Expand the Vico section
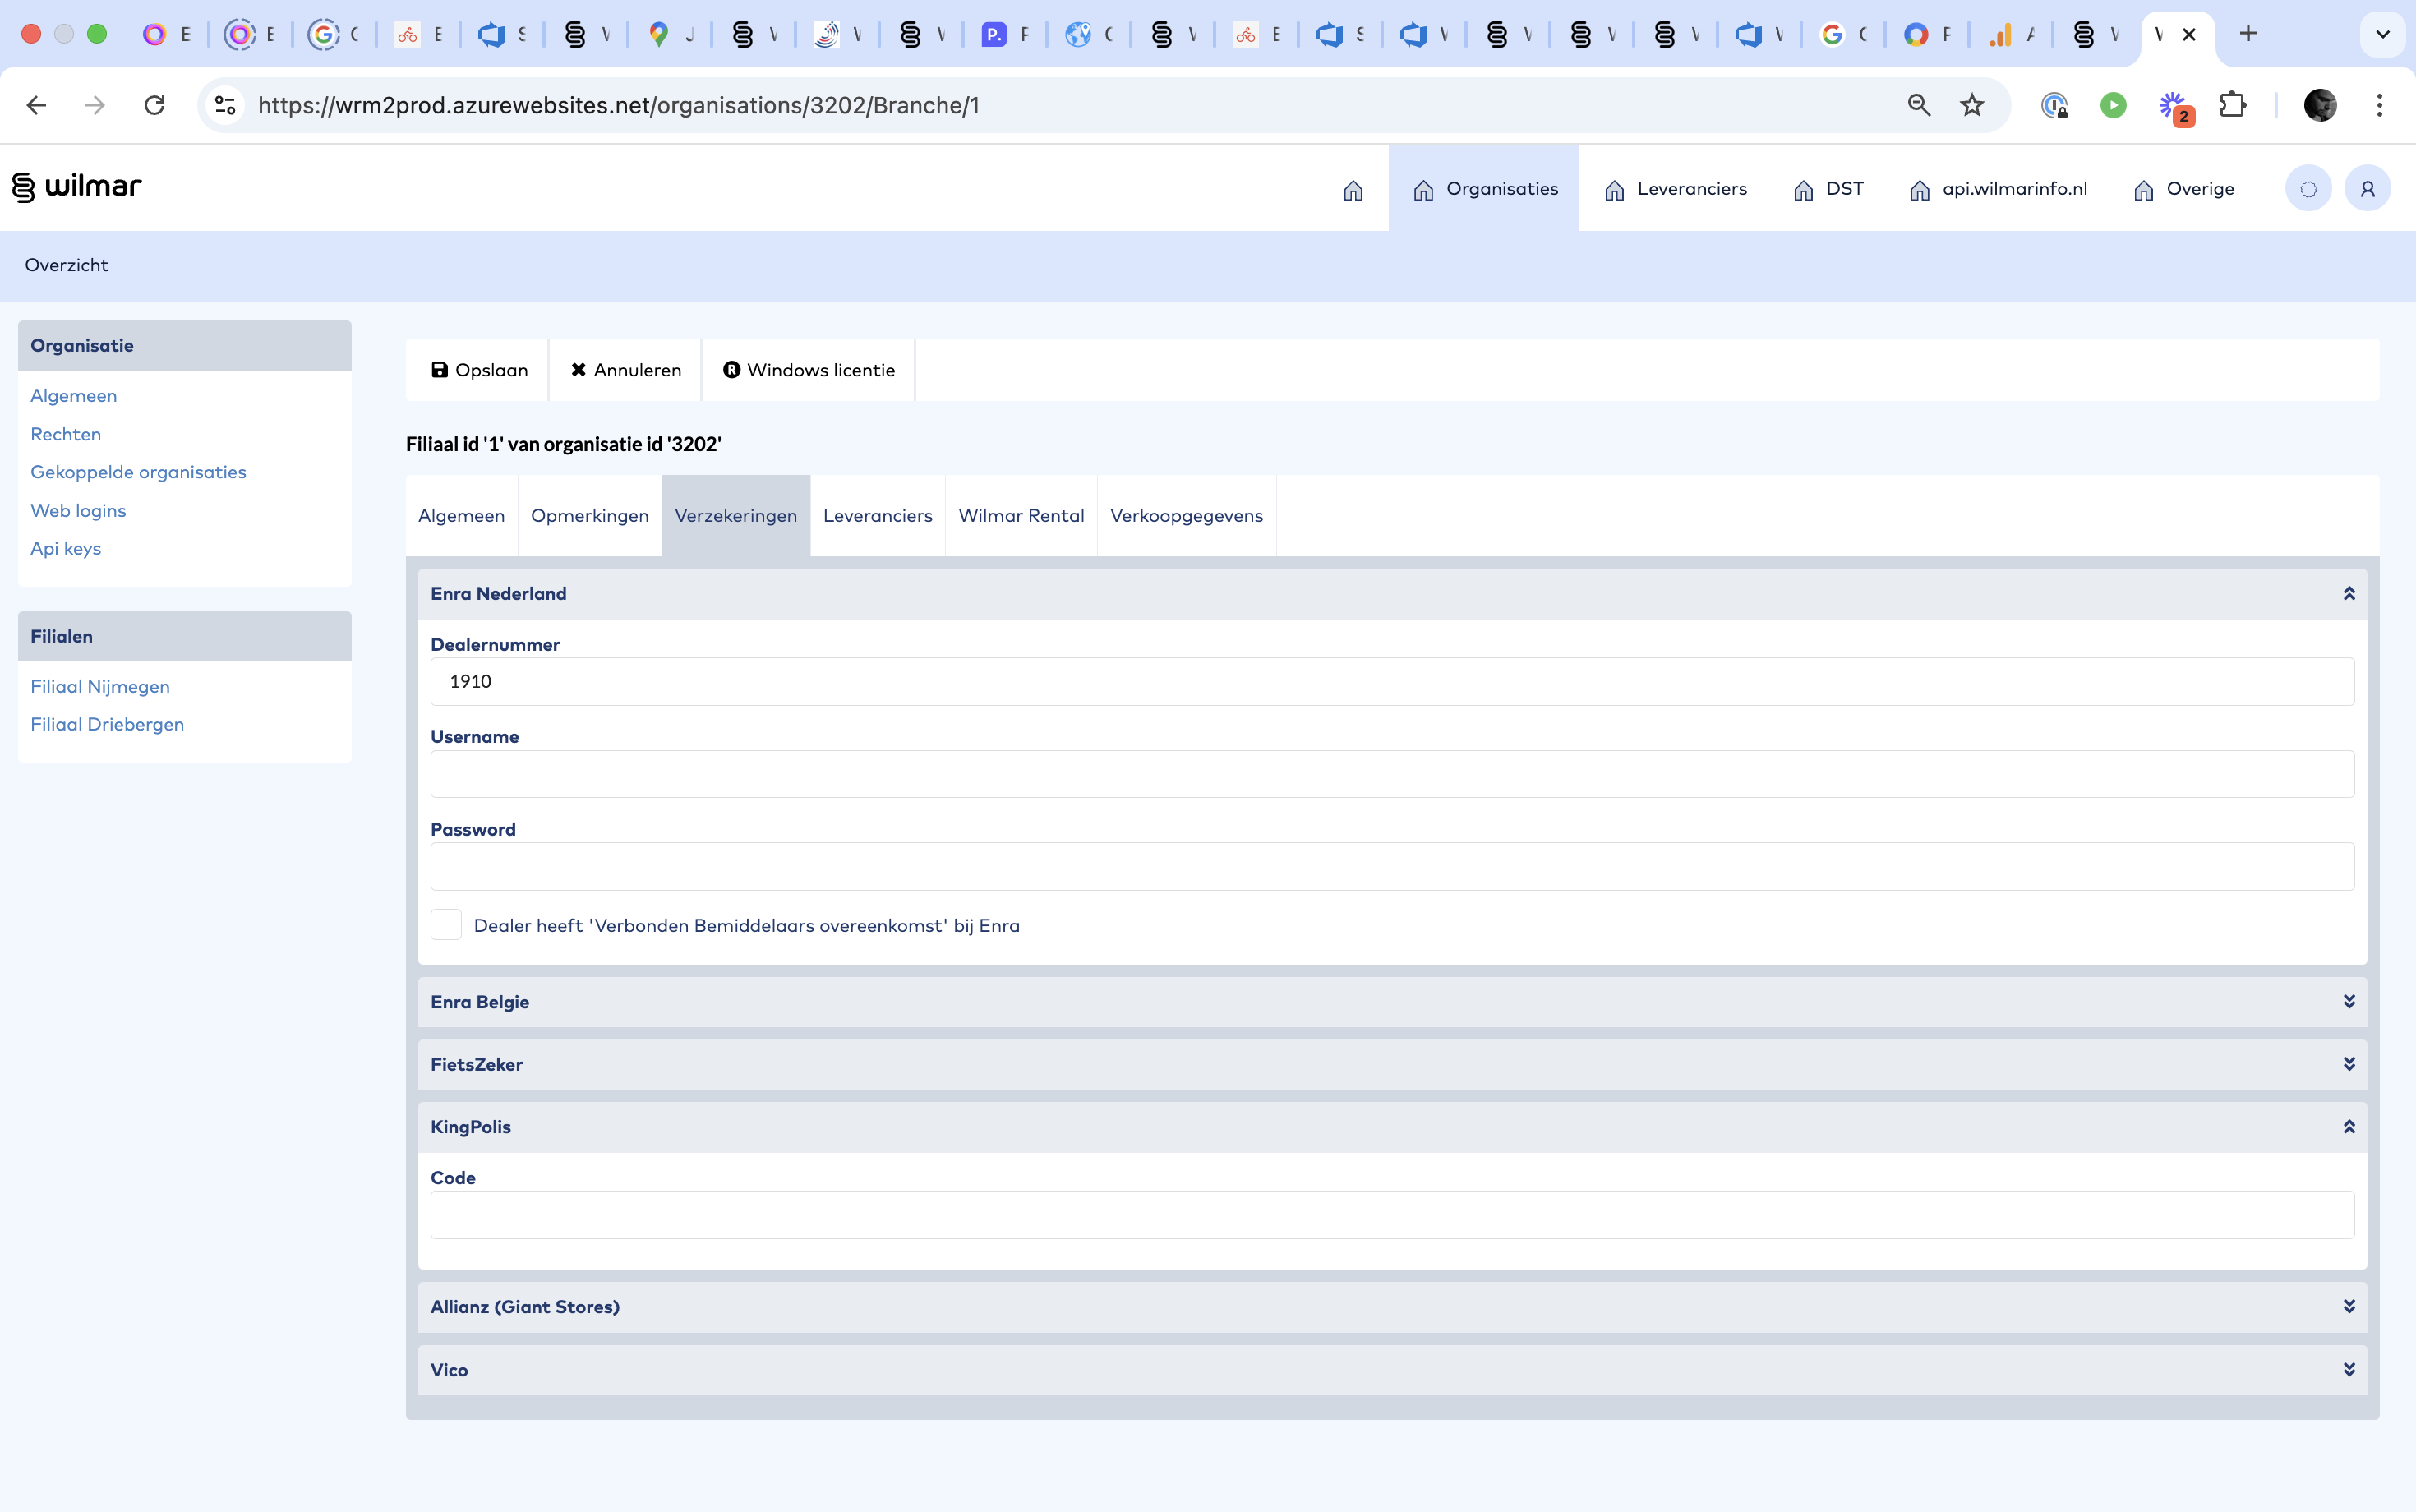This screenshot has height=1512, width=2416. click(2349, 1370)
